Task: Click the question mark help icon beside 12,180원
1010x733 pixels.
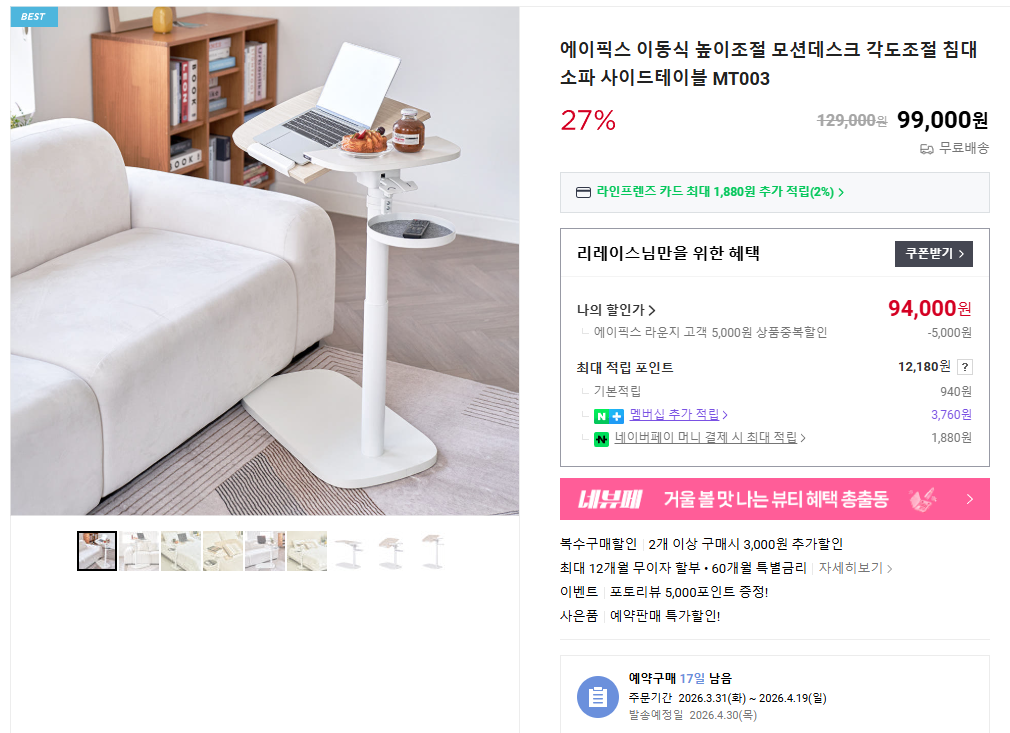Action: (x=964, y=367)
